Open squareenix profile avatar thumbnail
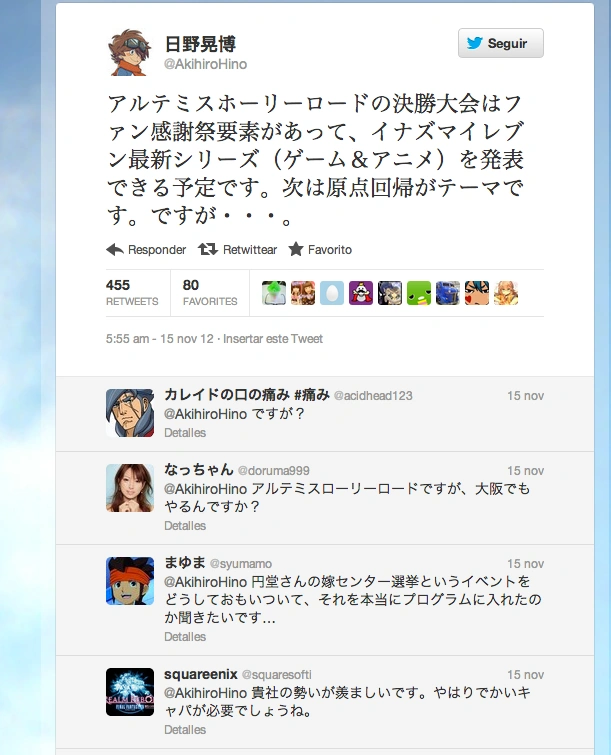The image size is (611, 755). tap(130, 692)
